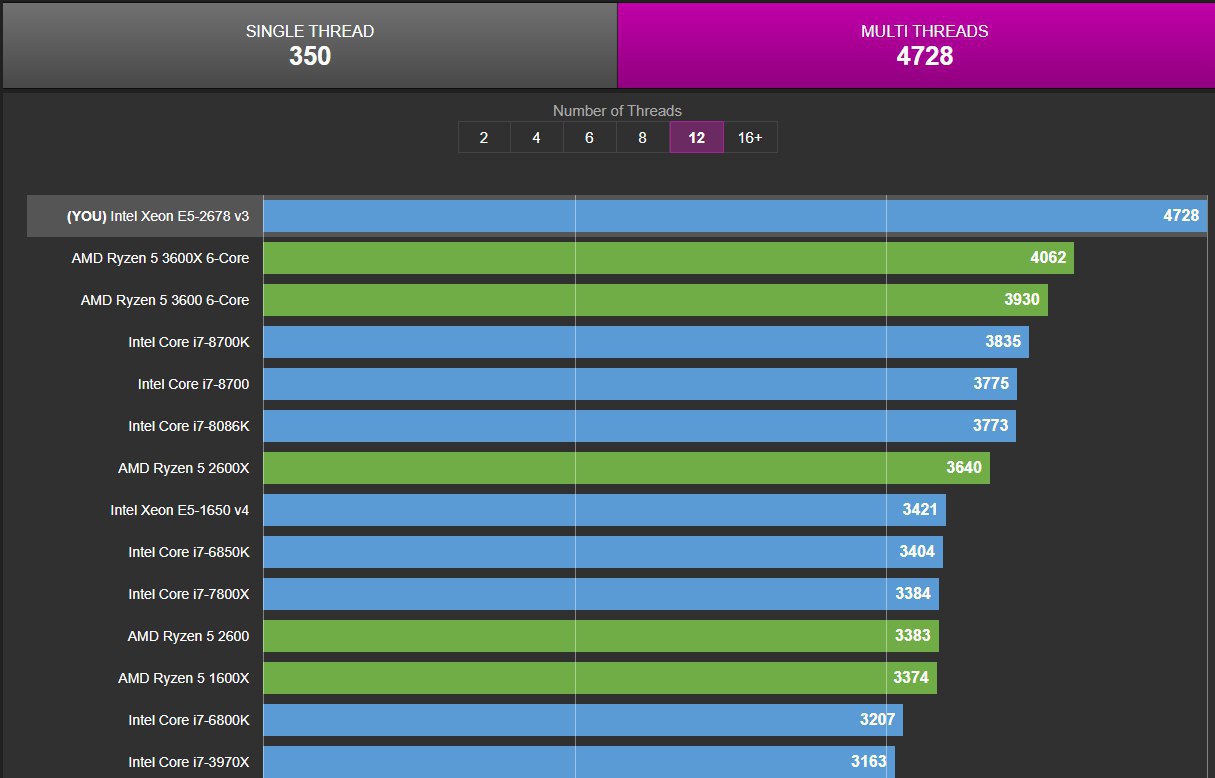Select the Intel Core i7-8700 label
Viewport: 1215px width, 778px height.
(194, 384)
